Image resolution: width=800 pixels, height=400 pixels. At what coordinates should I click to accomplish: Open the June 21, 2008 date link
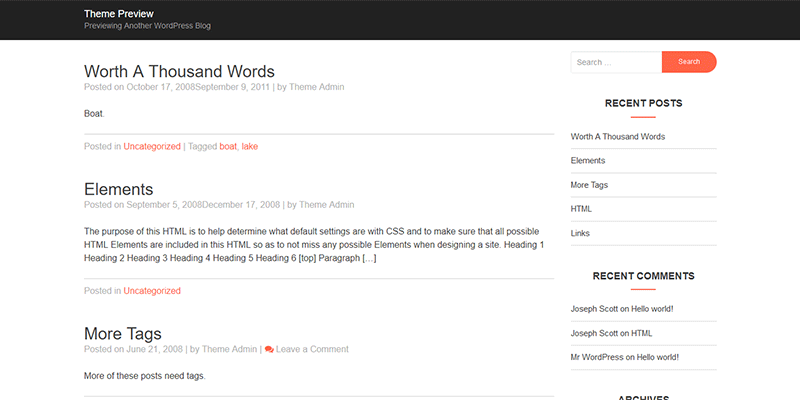[x=155, y=349]
